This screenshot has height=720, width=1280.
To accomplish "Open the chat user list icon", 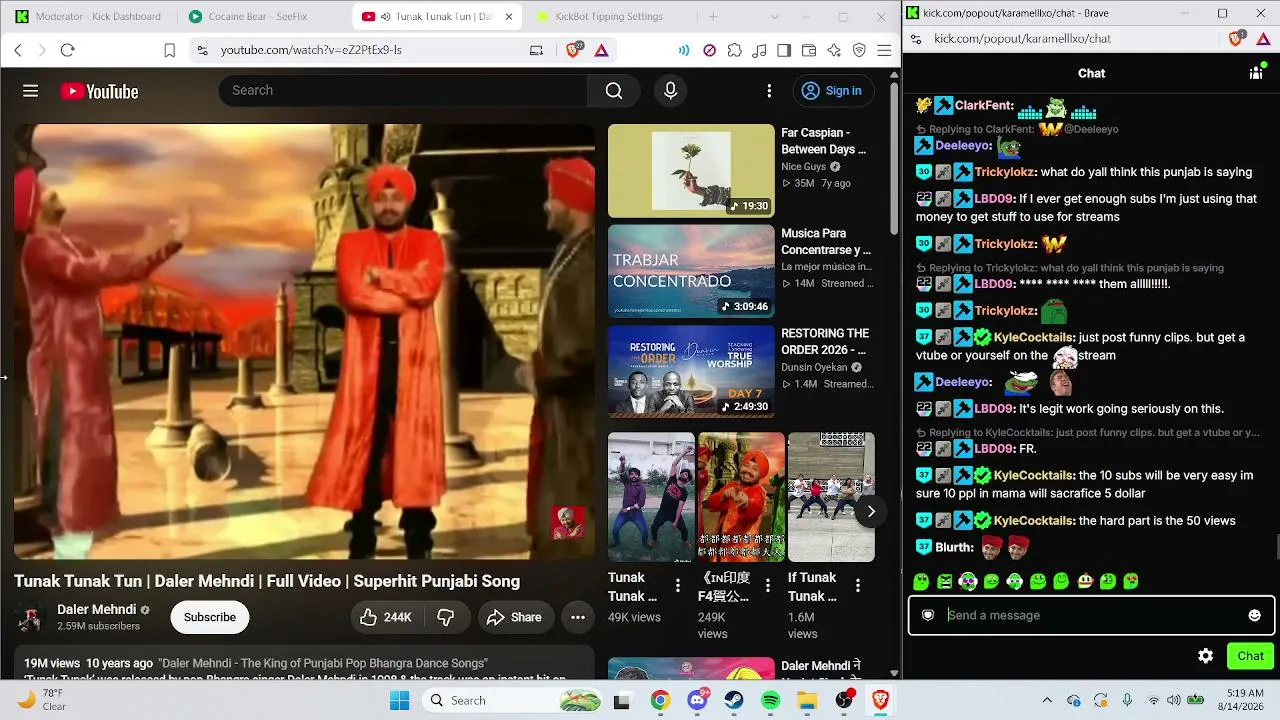I will point(1256,73).
